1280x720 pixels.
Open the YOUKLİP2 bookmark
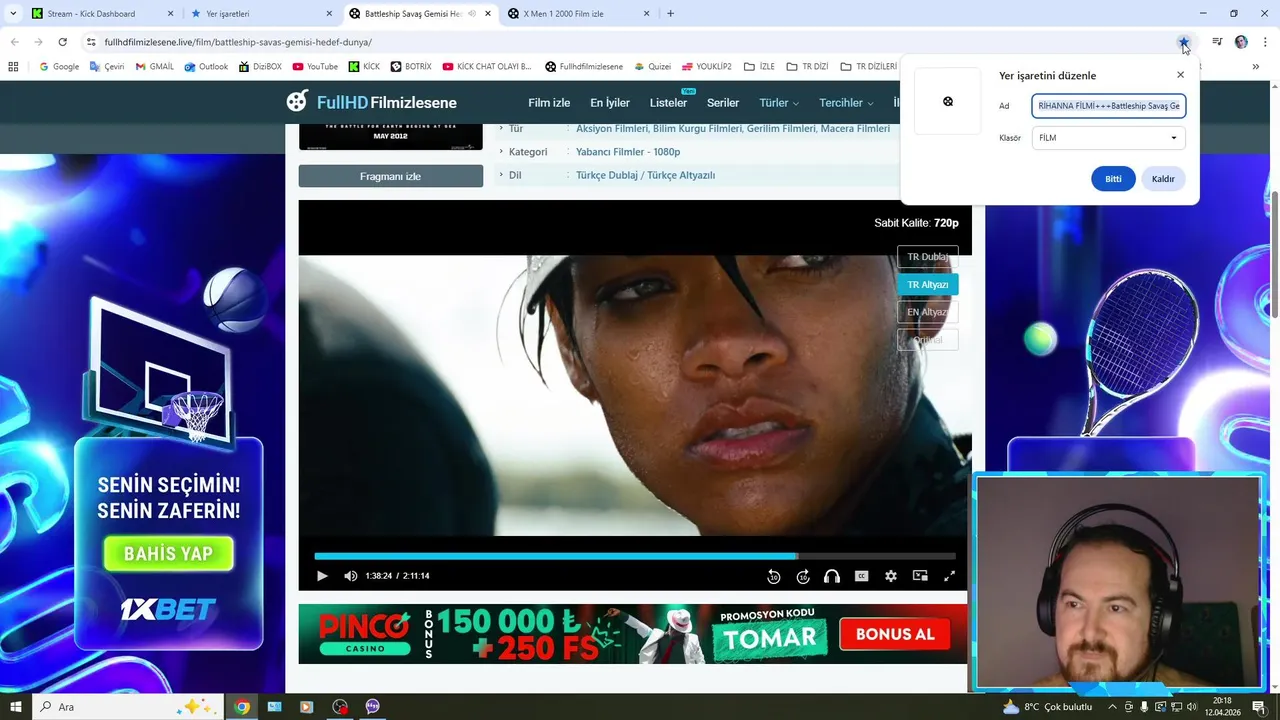[706, 67]
